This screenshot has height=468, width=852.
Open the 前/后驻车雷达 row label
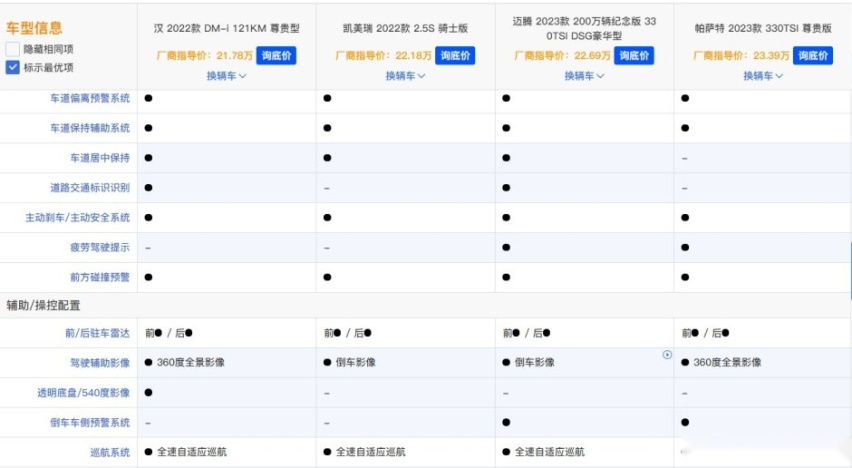(98, 333)
